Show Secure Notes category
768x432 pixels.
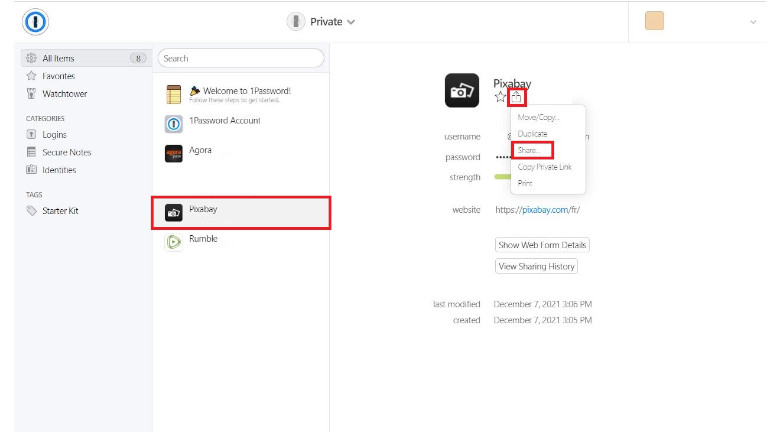pos(67,152)
